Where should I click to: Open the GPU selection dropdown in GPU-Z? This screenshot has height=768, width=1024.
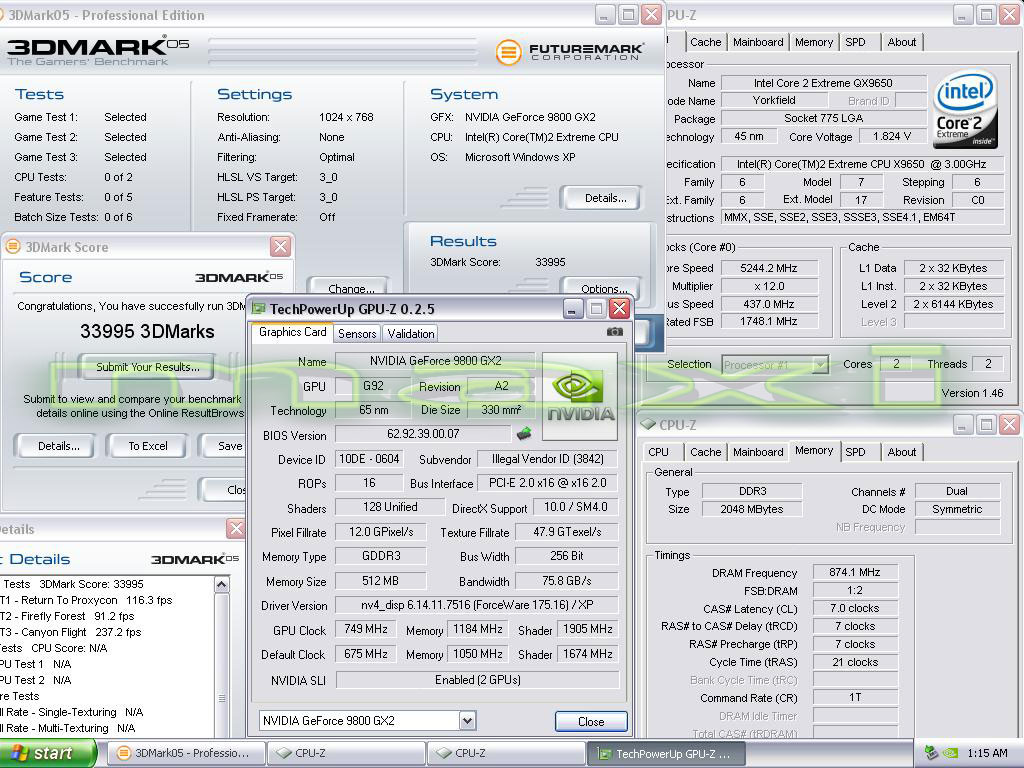[x=466, y=721]
